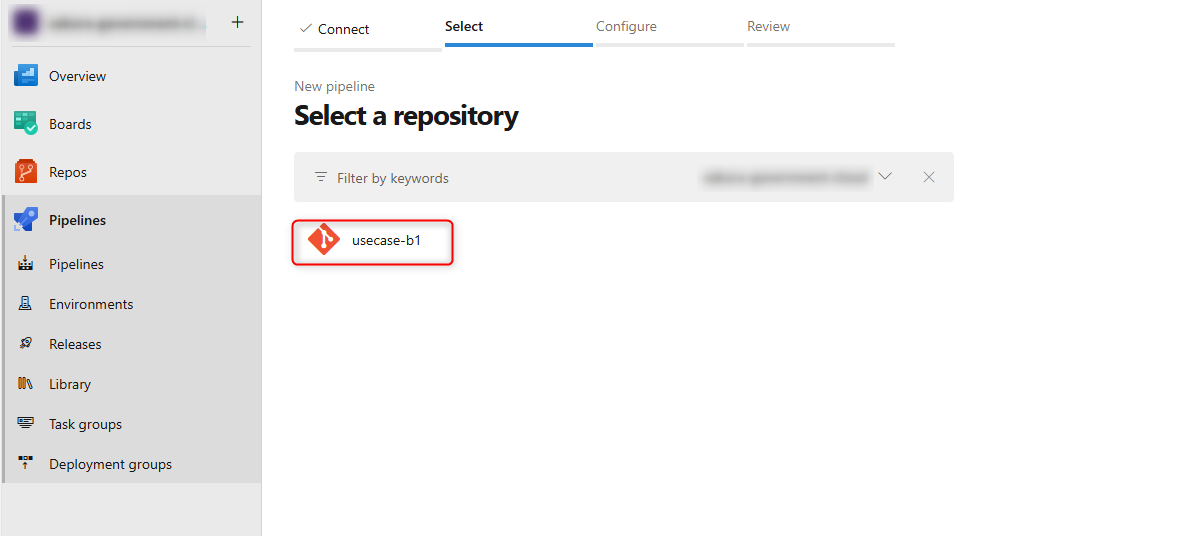Clear the filter with the X icon
The image size is (1194, 536).
pyautogui.click(x=929, y=177)
